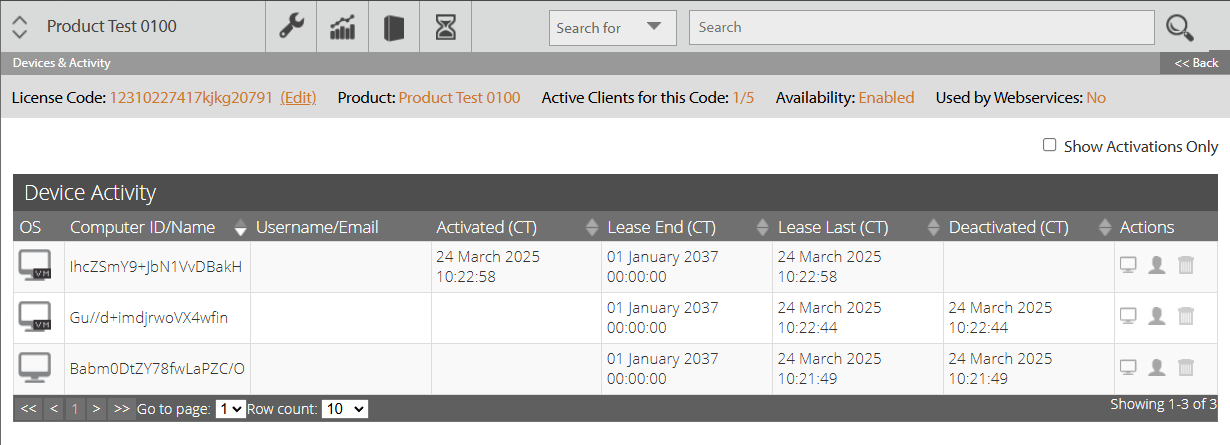Viewport: 1230px width, 445px height.
Task: Open the Row count dropdown
Action: click(x=345, y=409)
